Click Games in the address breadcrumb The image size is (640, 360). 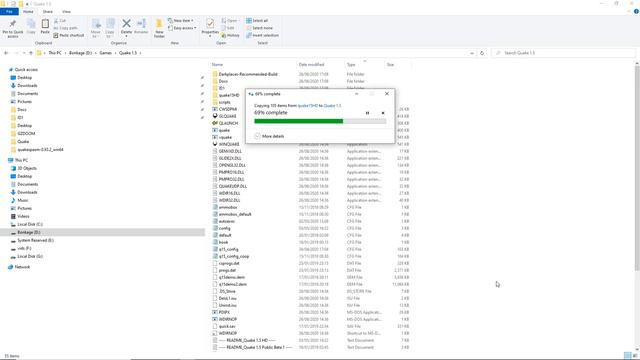106,53
